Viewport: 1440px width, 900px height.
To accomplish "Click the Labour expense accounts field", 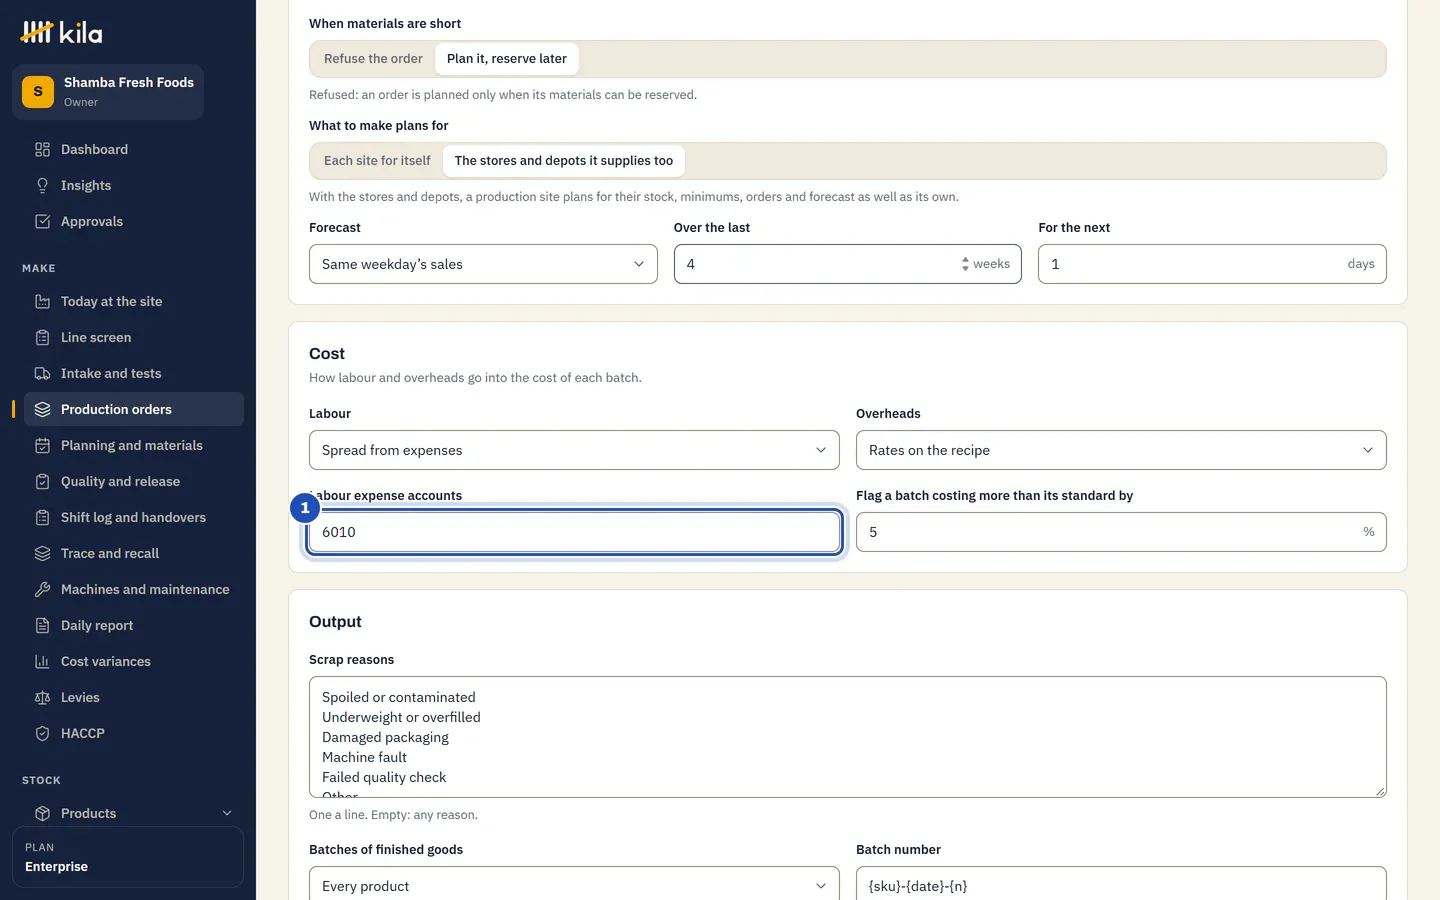I will coord(574,532).
